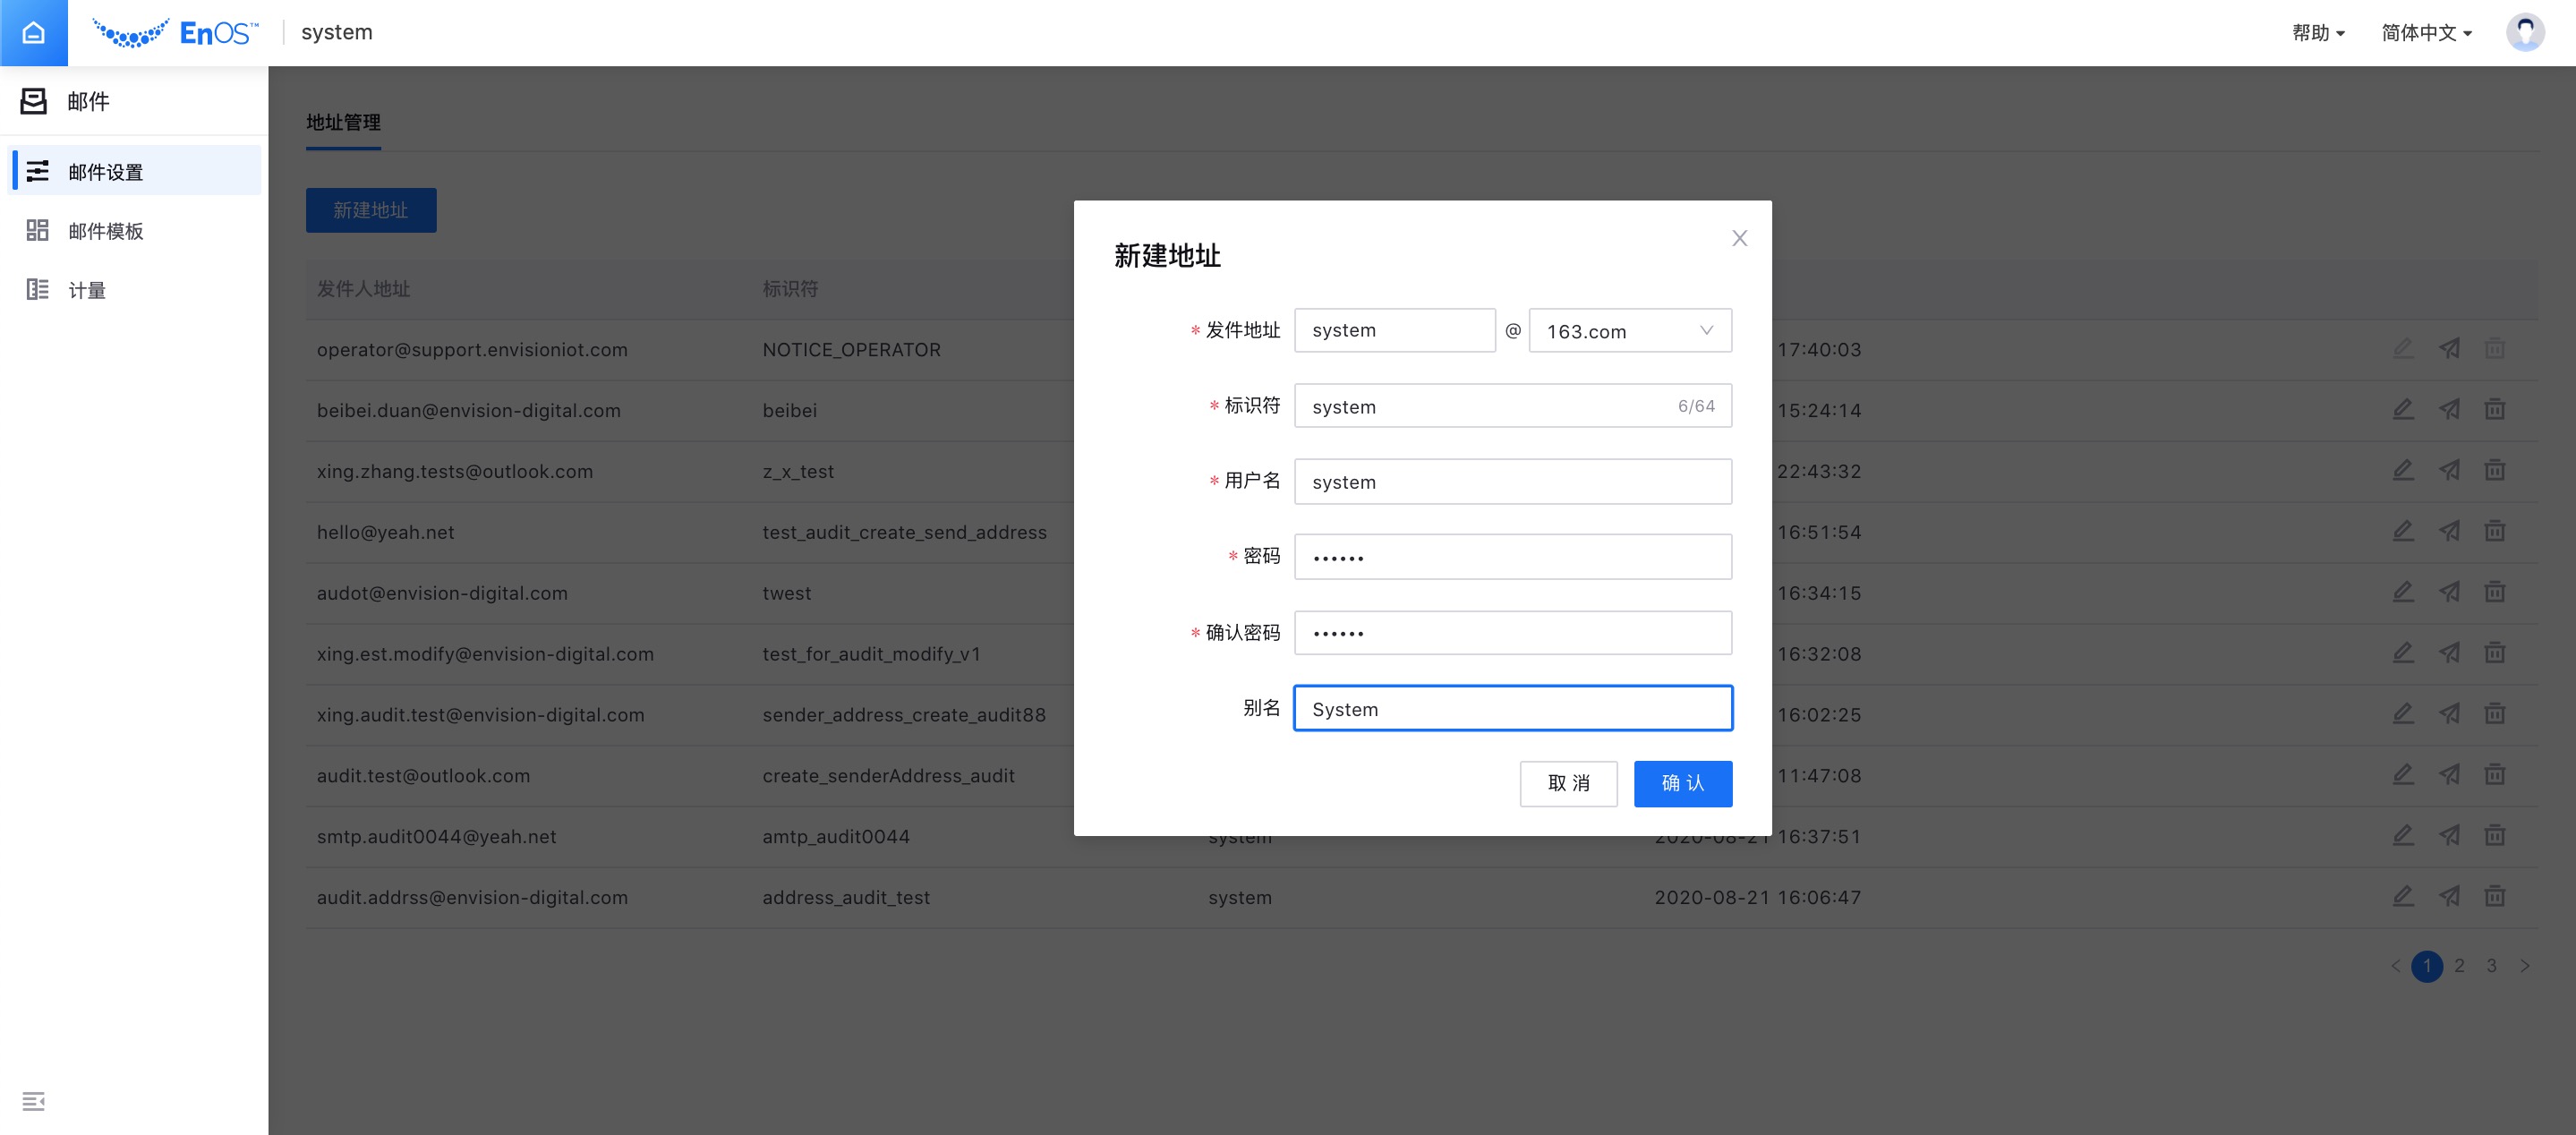Click the 别名 input field containing System

pyautogui.click(x=1512, y=708)
